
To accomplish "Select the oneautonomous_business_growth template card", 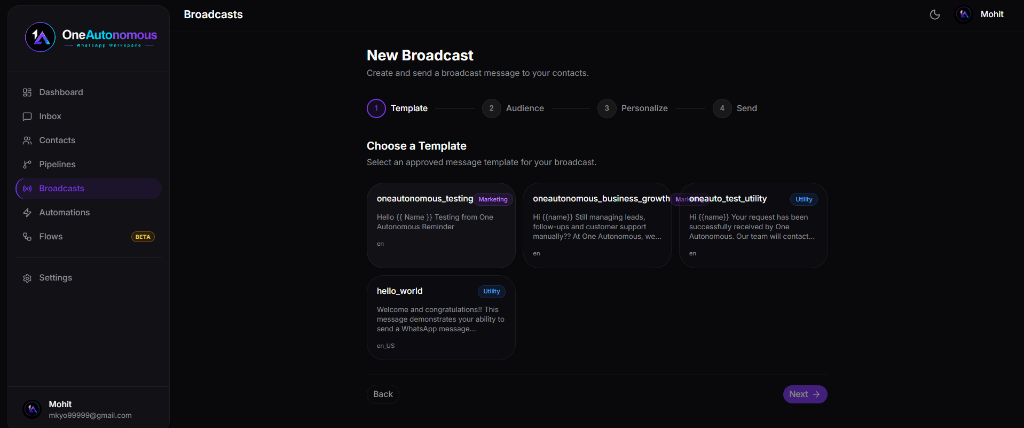I will (x=597, y=225).
